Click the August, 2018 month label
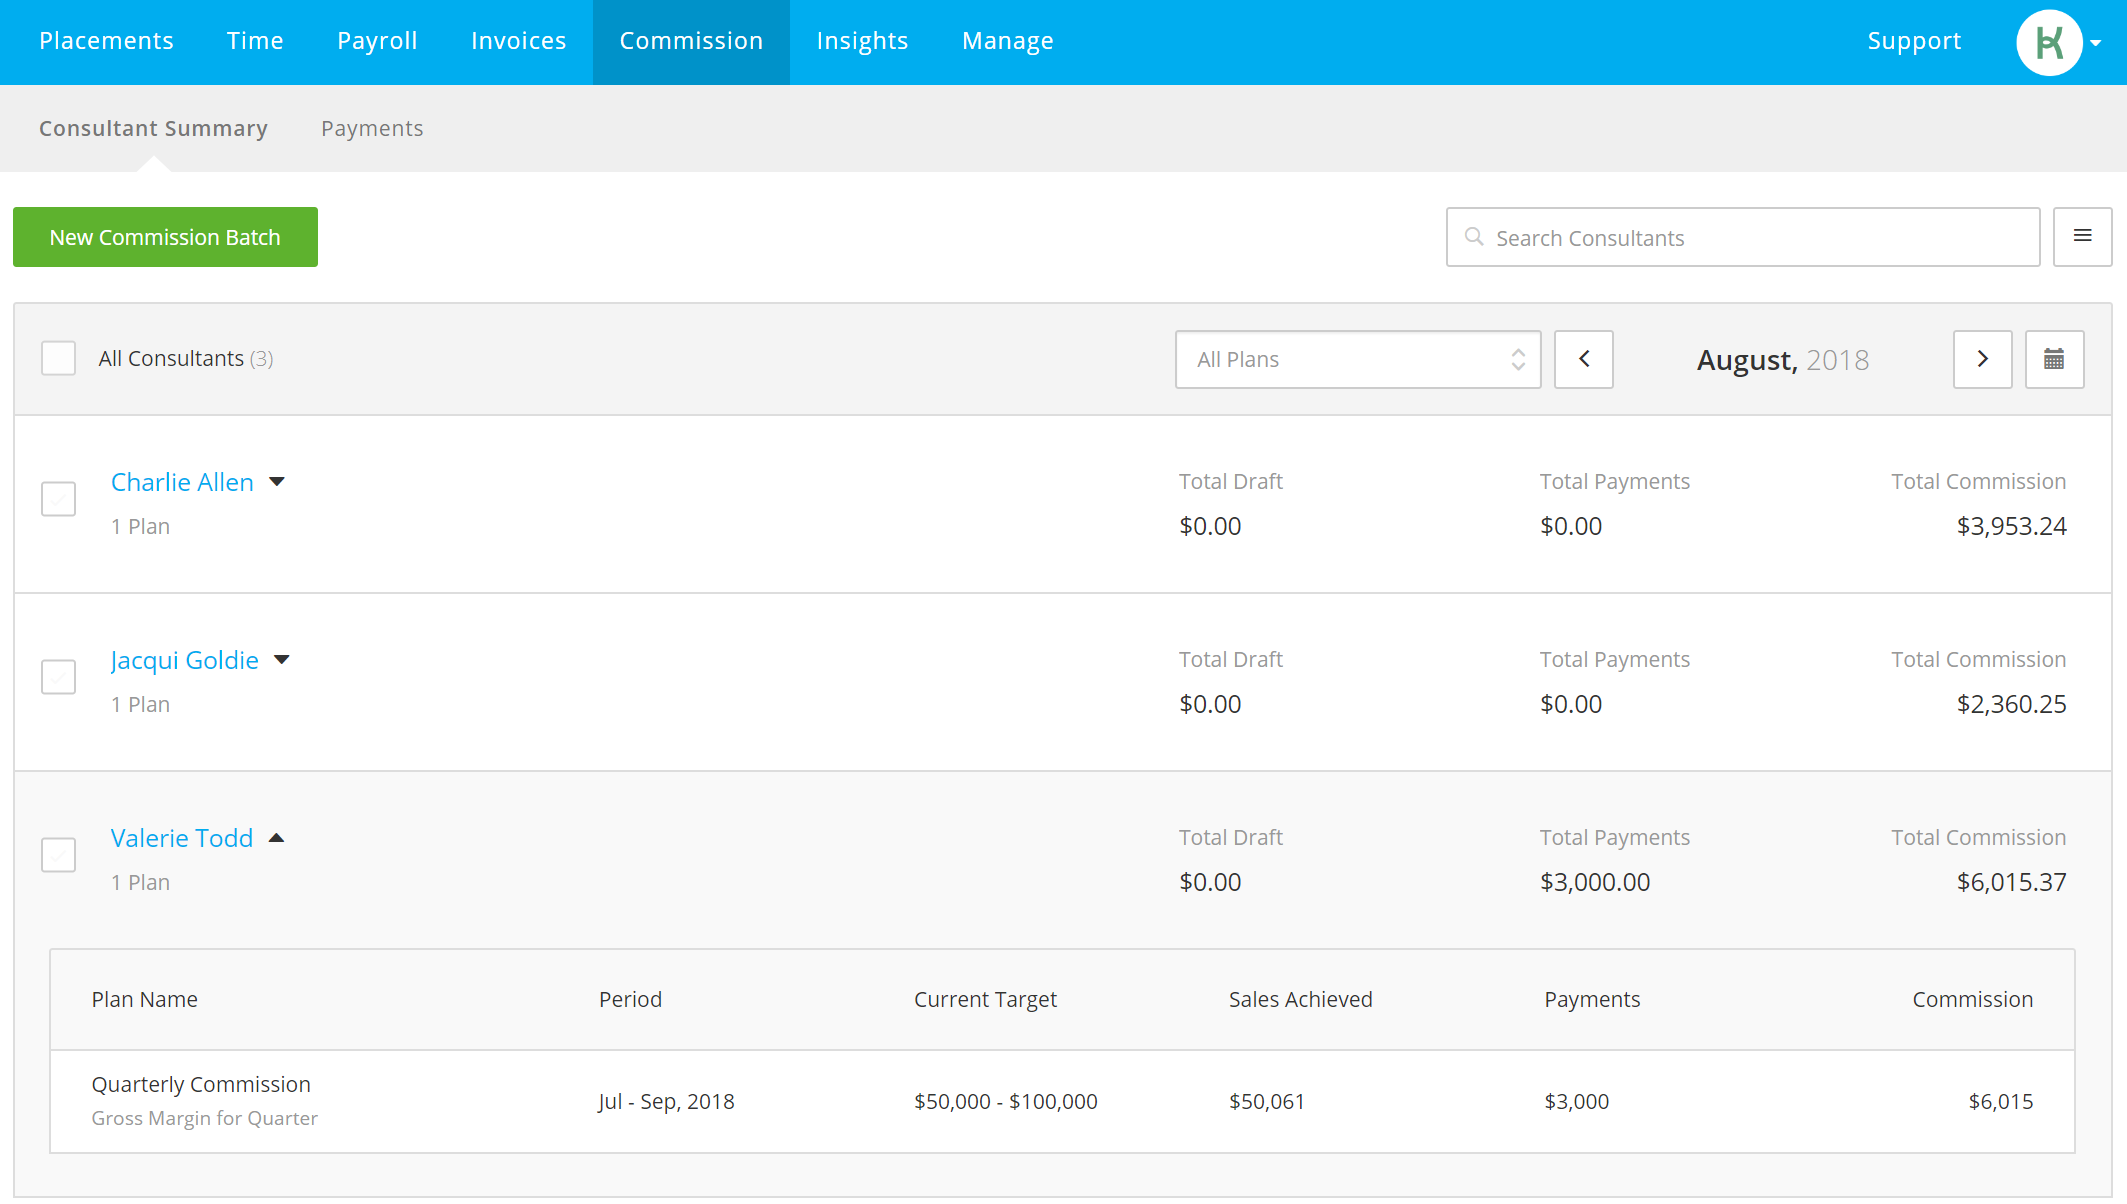This screenshot has height=1204, width=2127. 1783,360
